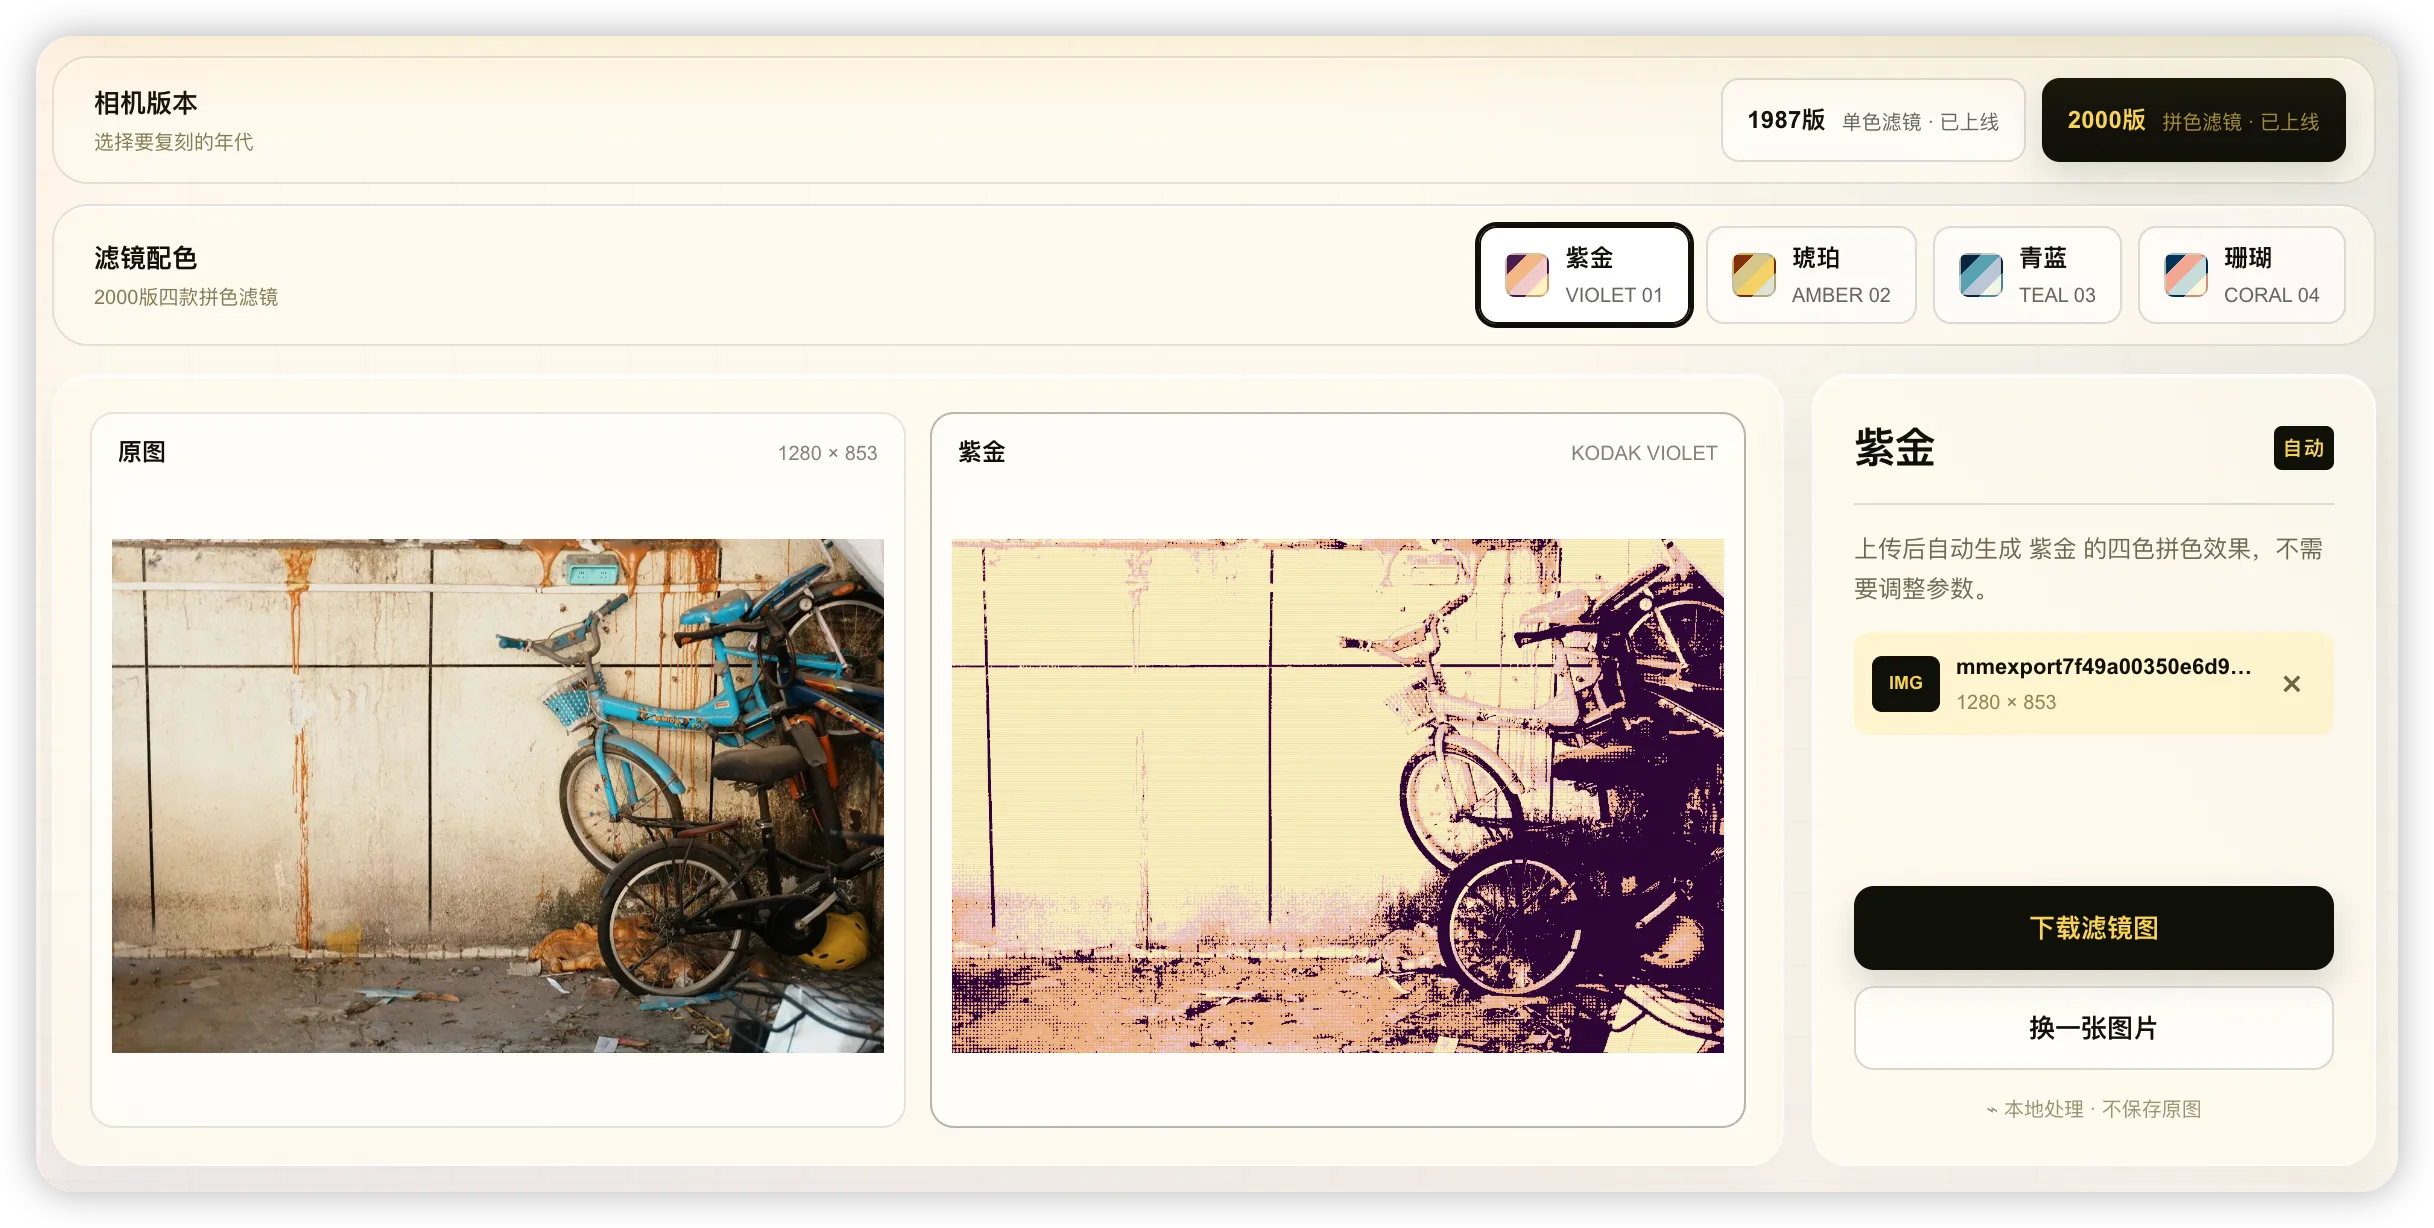The width and height of the screenshot is (2434, 1228).
Task: Choose the 琥珀 AMBER 02 filter
Action: click(x=1811, y=275)
